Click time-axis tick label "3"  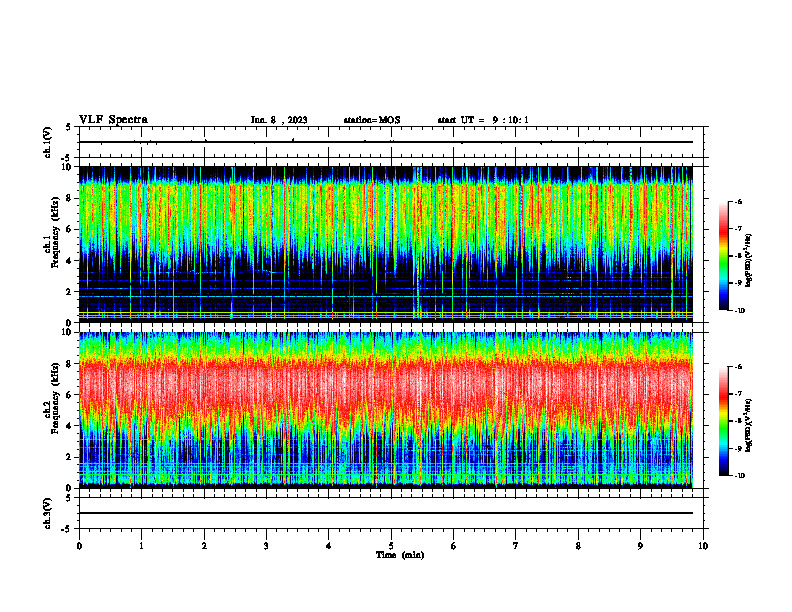pos(266,546)
